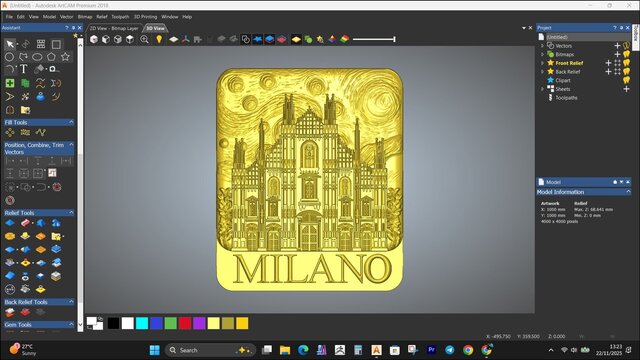Collapse the Model Information section
The image size is (640, 360).
pos(628,191)
